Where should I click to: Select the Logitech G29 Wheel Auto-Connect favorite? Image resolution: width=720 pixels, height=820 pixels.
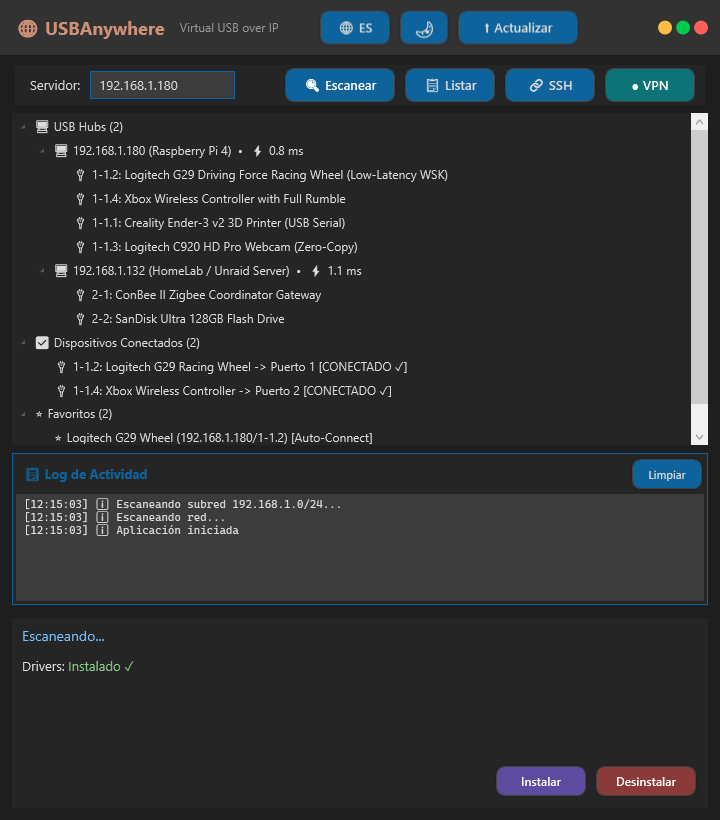click(220, 438)
